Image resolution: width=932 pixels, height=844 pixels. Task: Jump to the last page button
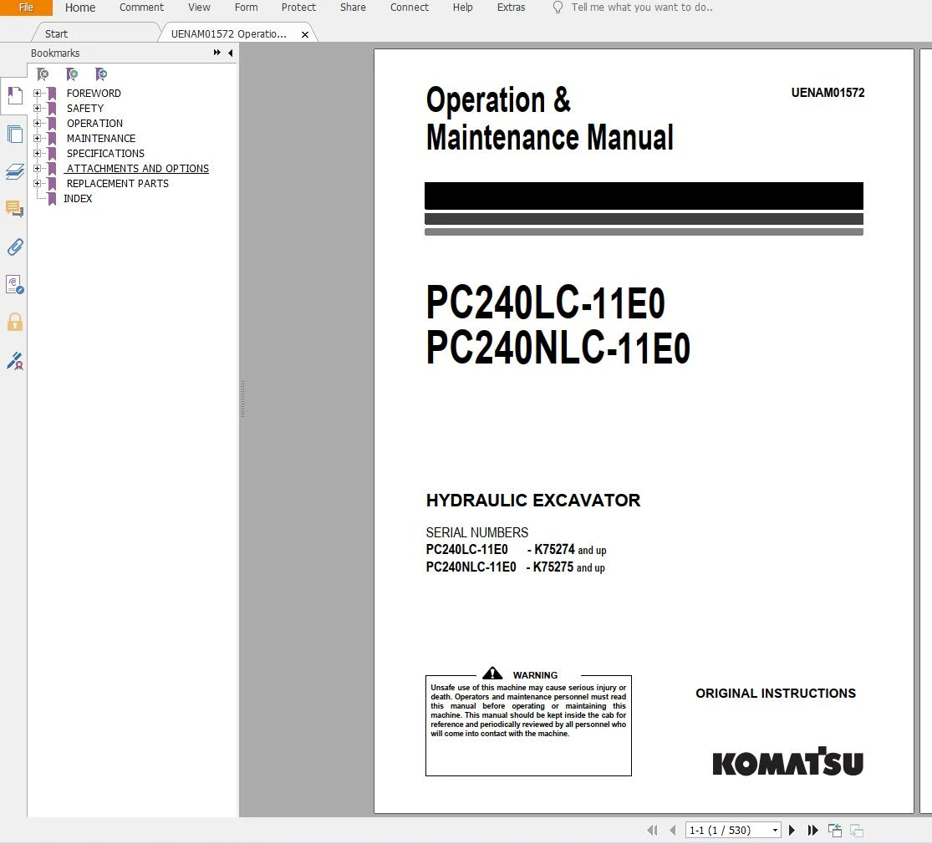tap(813, 830)
